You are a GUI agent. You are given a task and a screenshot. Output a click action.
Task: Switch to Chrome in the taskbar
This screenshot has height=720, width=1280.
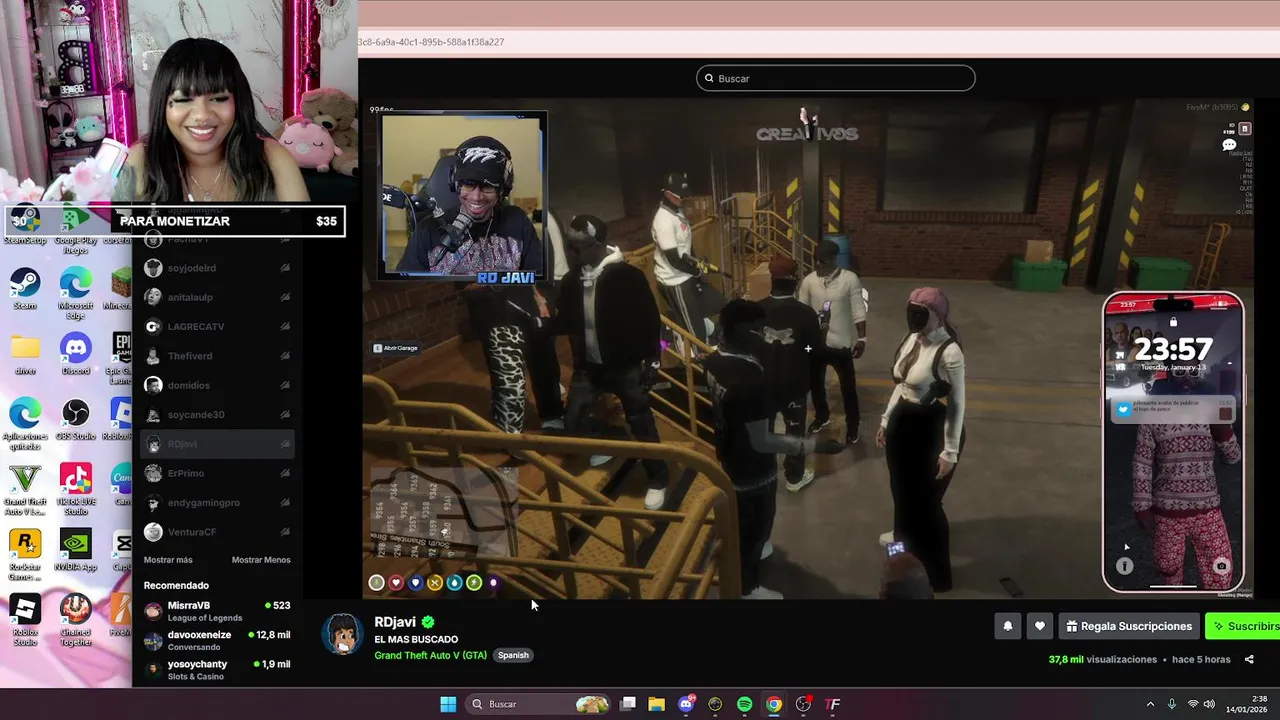click(774, 704)
